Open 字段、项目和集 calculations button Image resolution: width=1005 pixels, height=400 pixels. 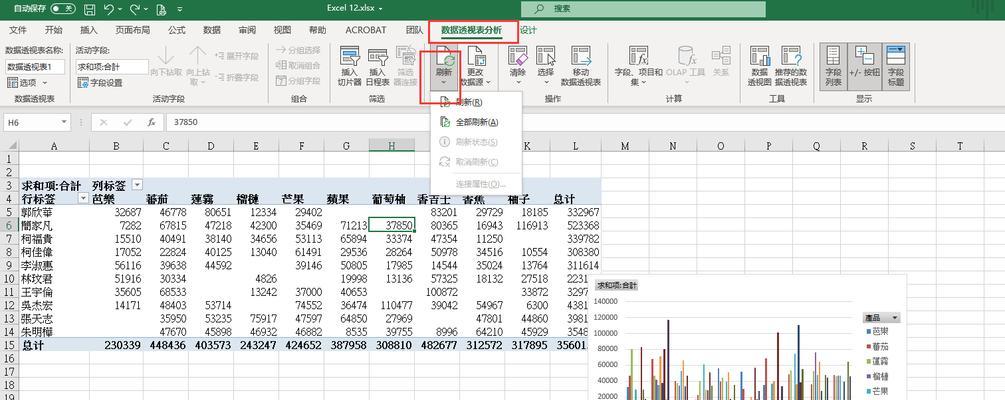tap(638, 66)
